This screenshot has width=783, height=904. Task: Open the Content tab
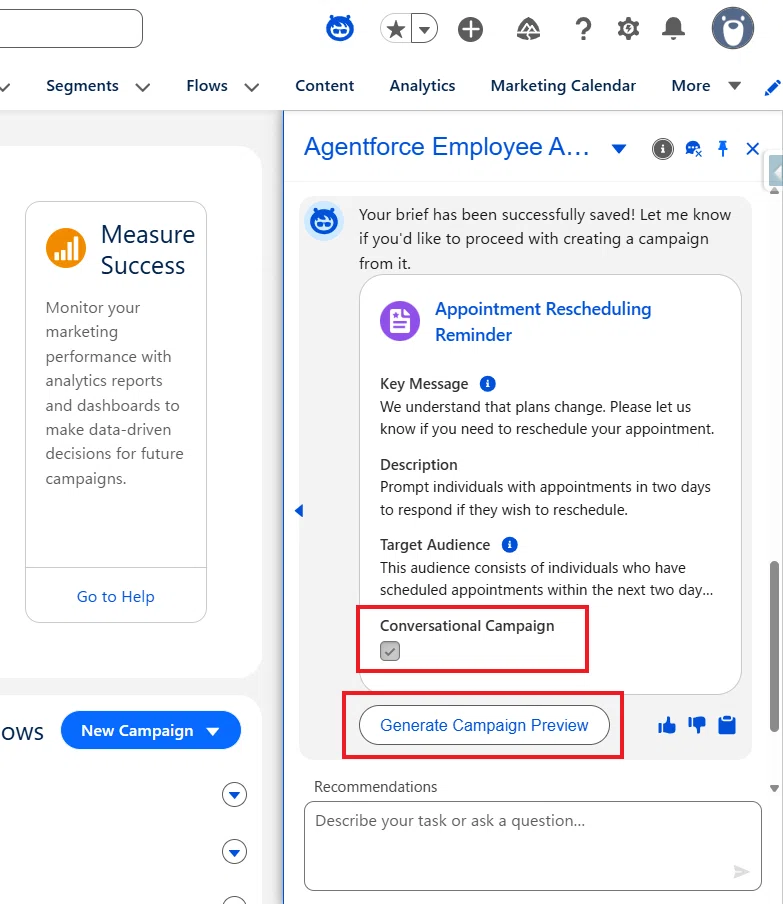point(325,86)
